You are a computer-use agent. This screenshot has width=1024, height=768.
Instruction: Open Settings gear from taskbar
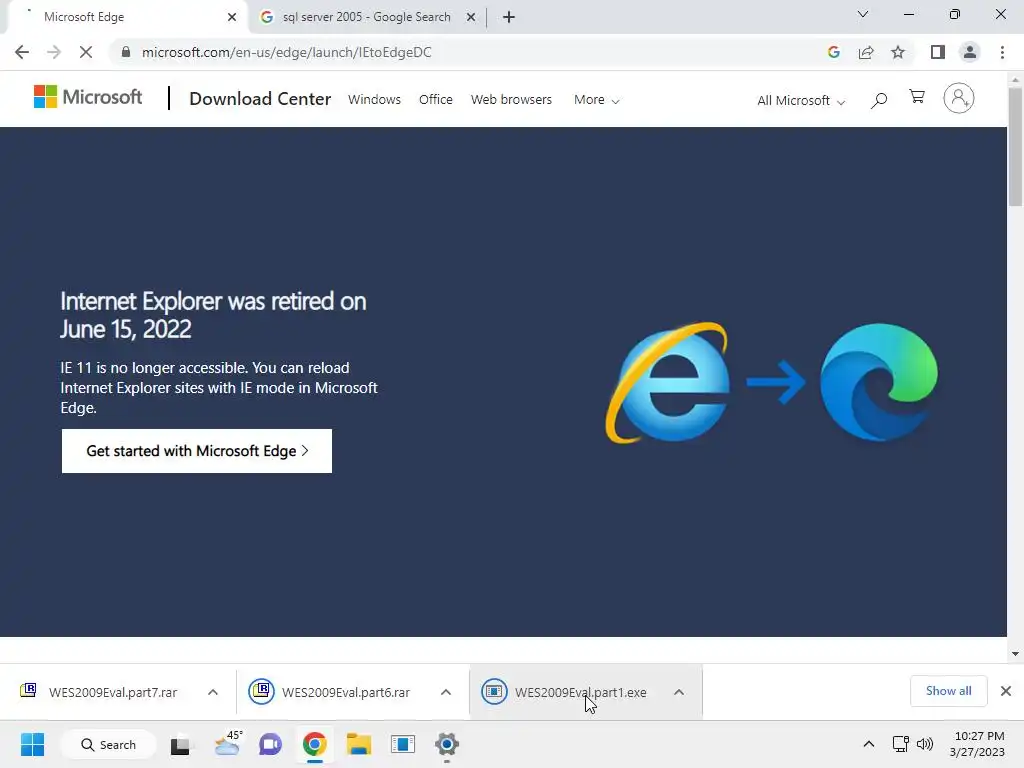coord(447,744)
